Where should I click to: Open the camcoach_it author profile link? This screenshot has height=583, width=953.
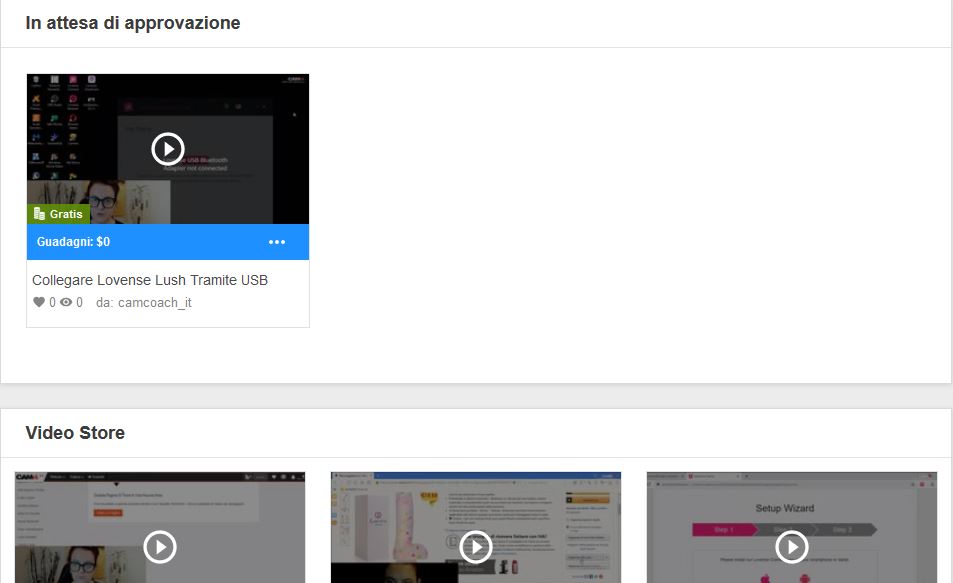154,303
